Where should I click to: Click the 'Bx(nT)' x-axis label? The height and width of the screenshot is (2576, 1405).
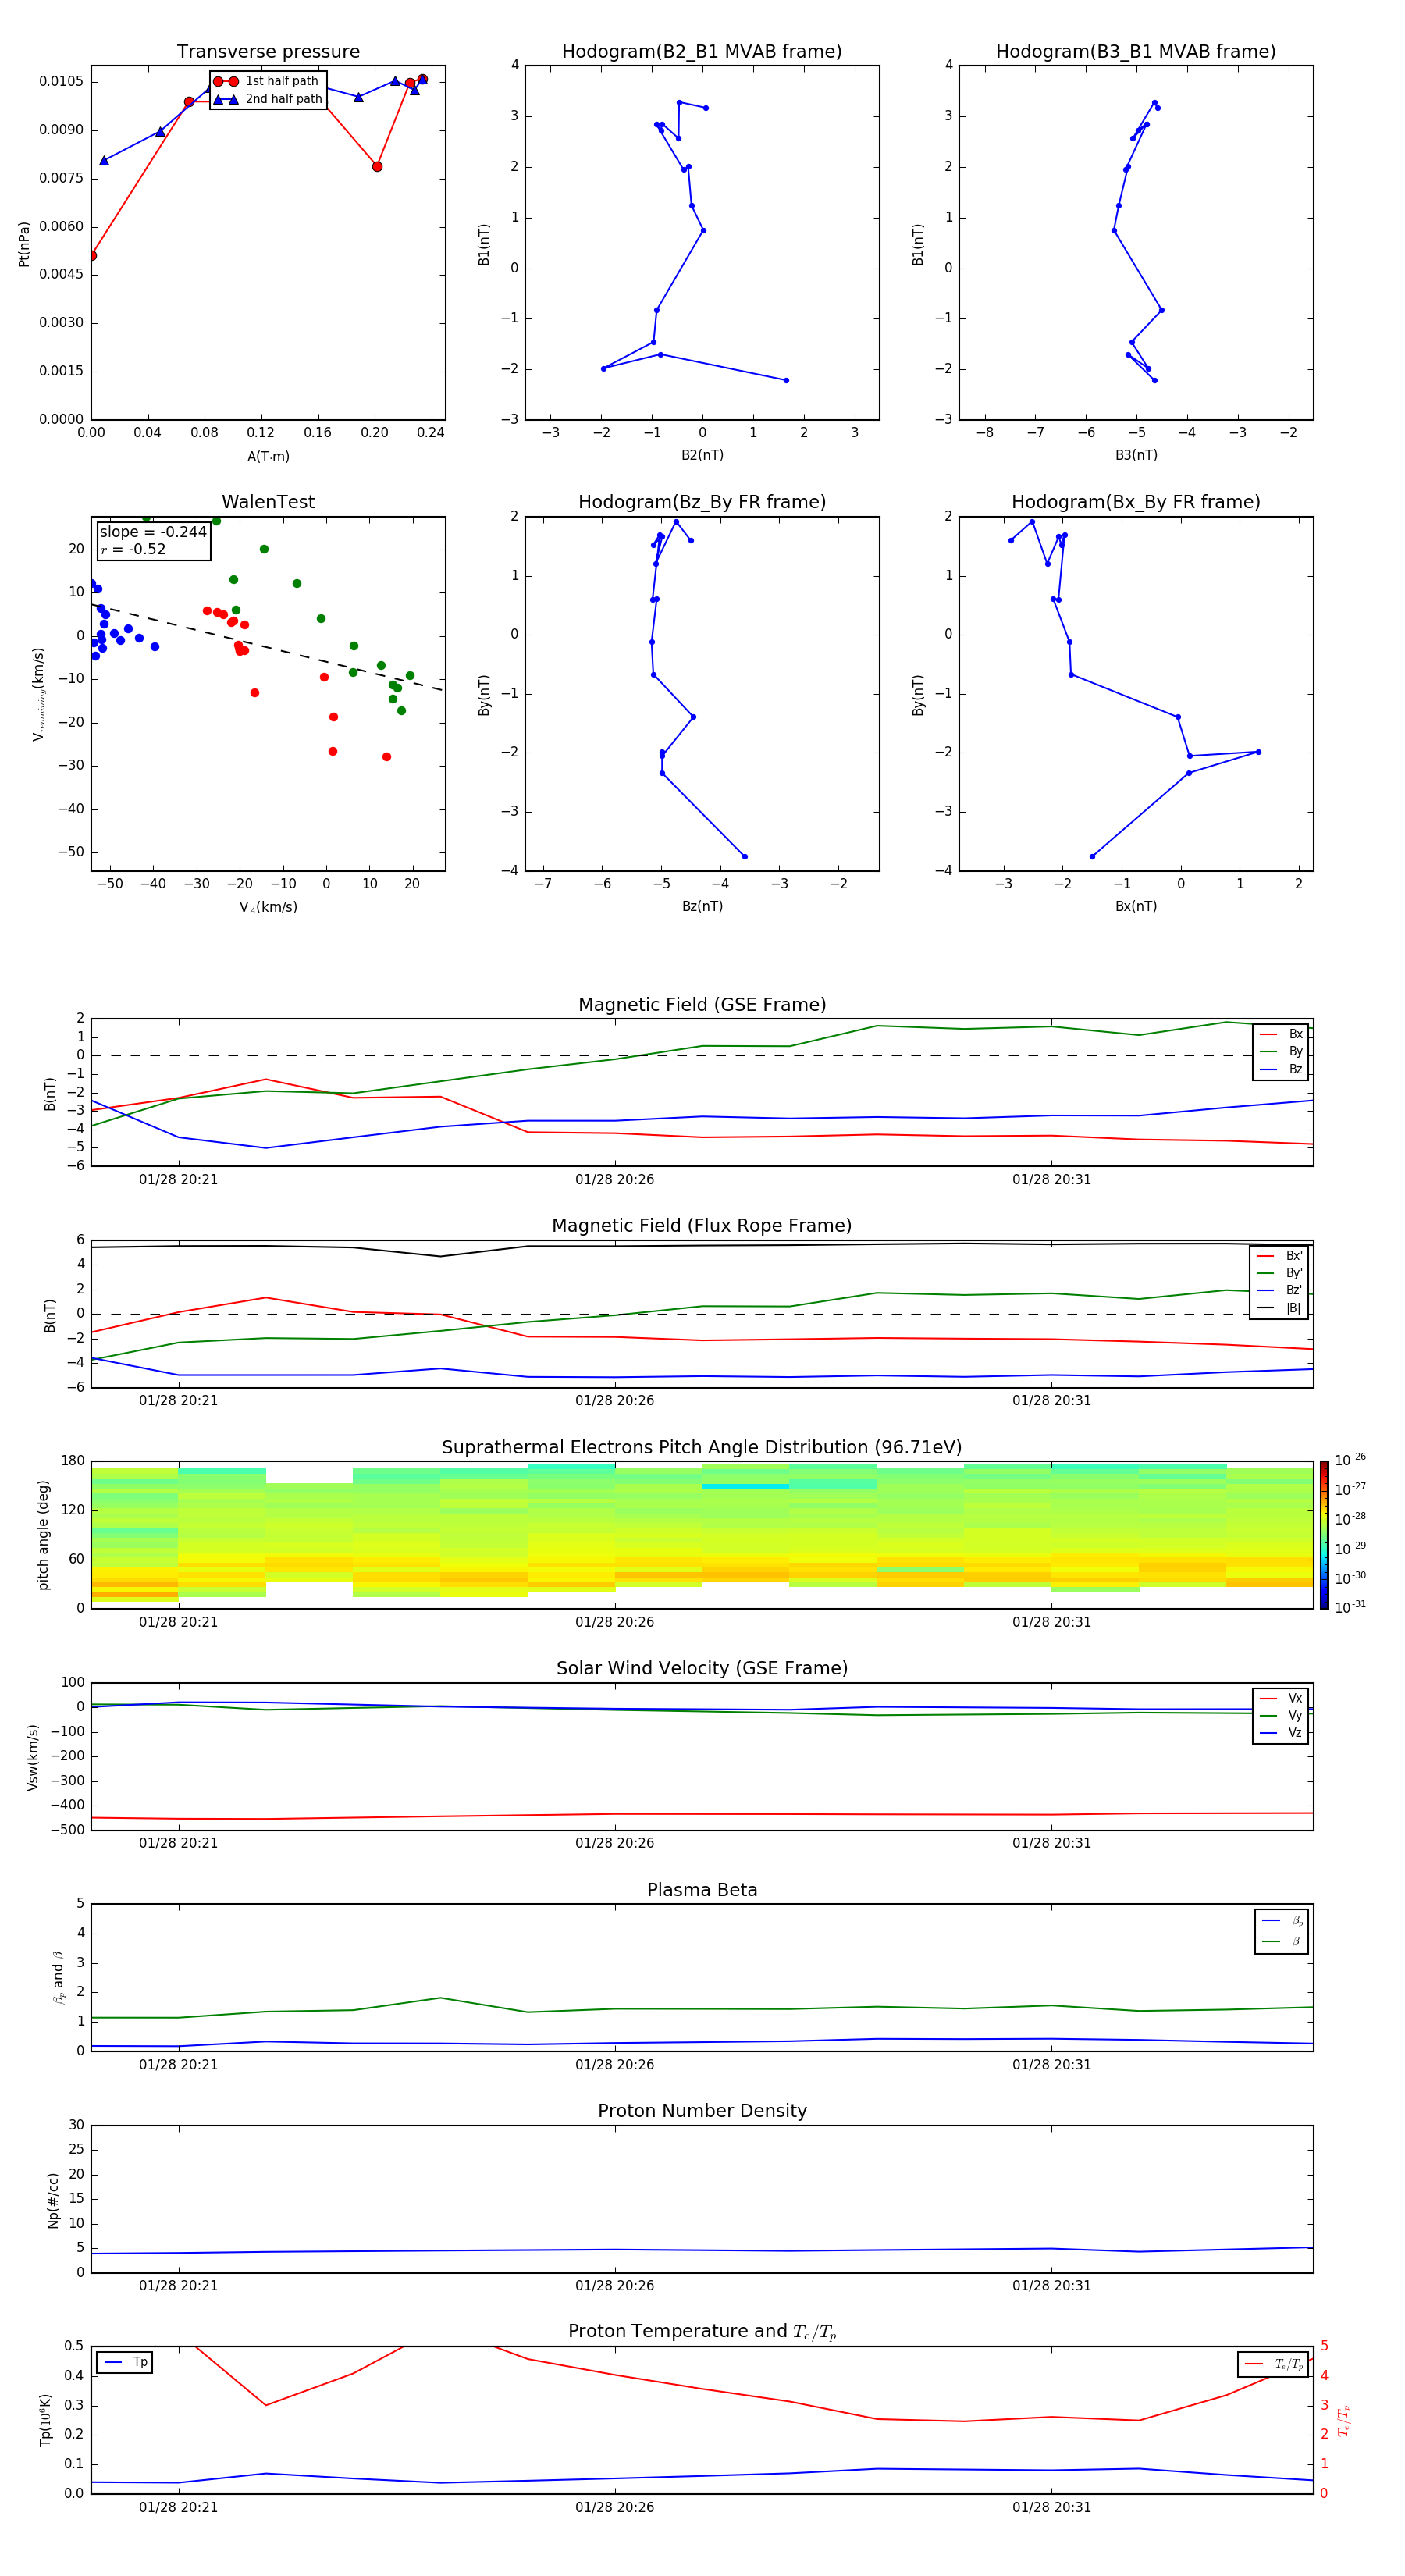[1136, 906]
